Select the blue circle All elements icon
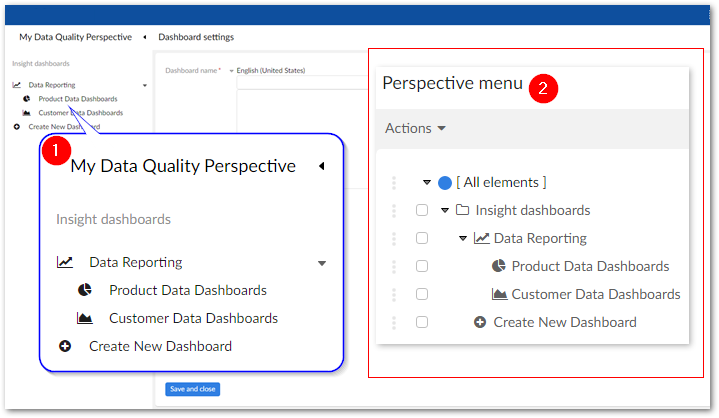This screenshot has width=719, height=418. point(445,183)
